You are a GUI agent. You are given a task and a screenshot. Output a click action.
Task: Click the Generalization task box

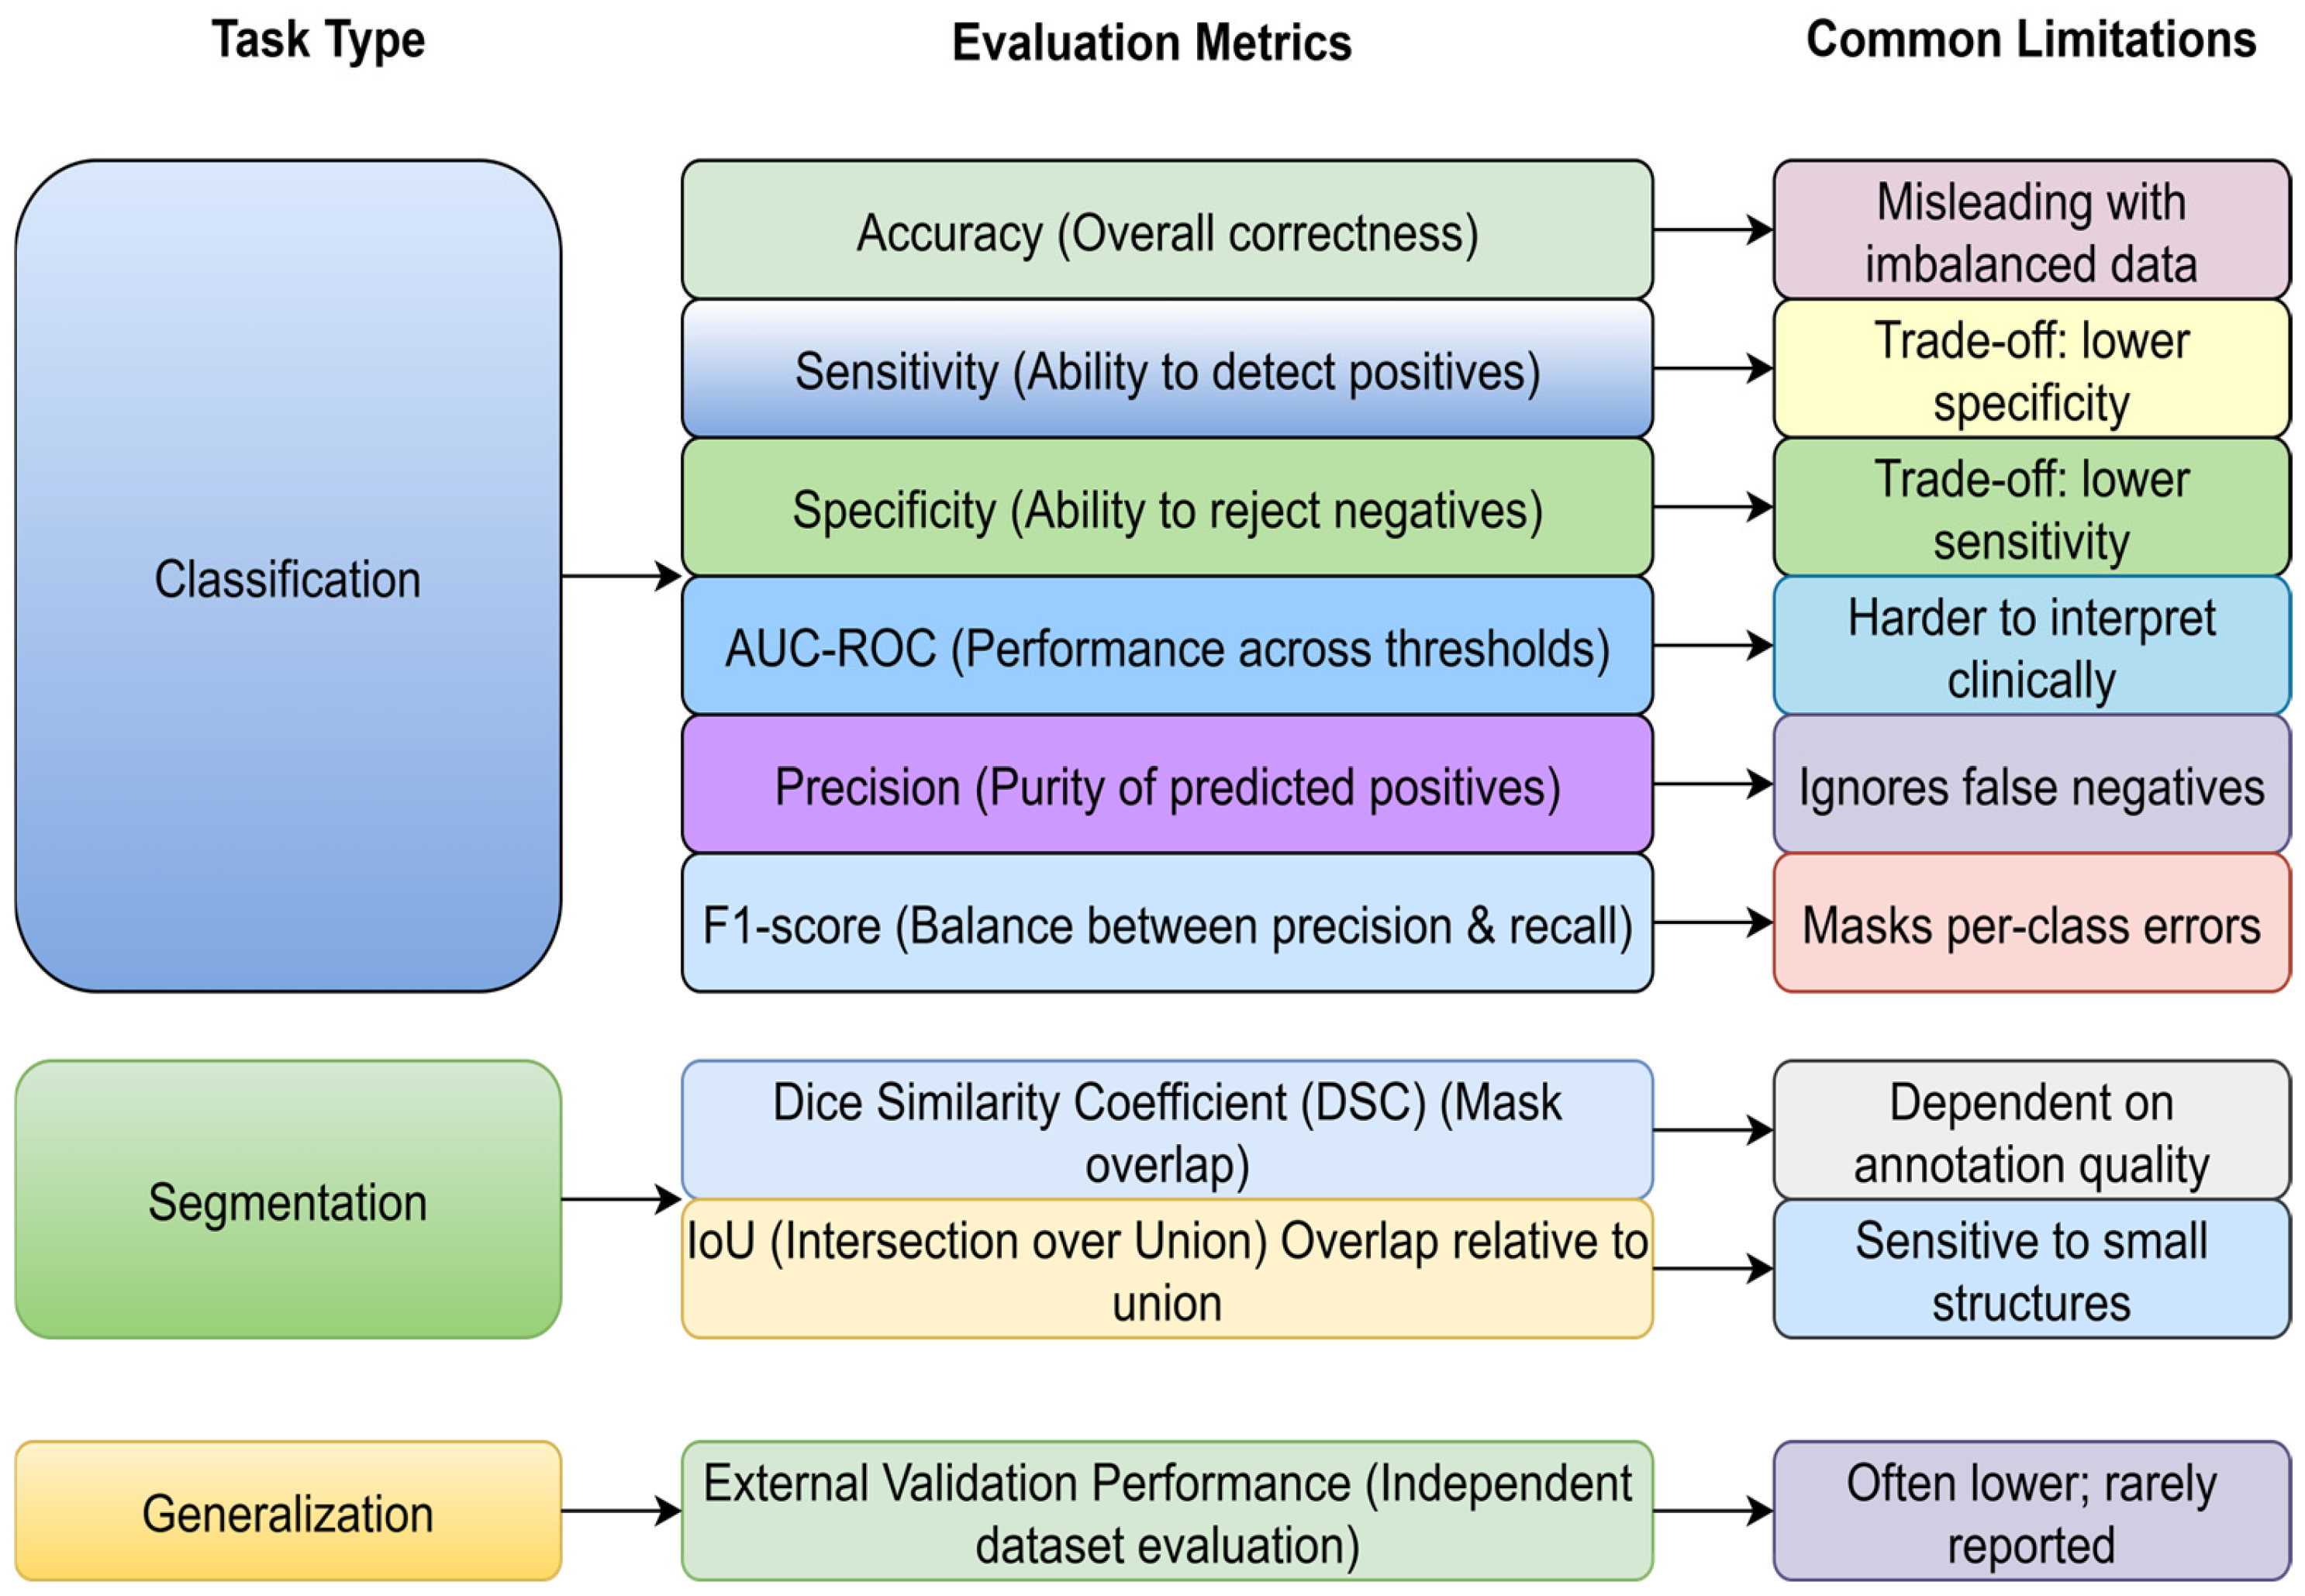[288, 1511]
